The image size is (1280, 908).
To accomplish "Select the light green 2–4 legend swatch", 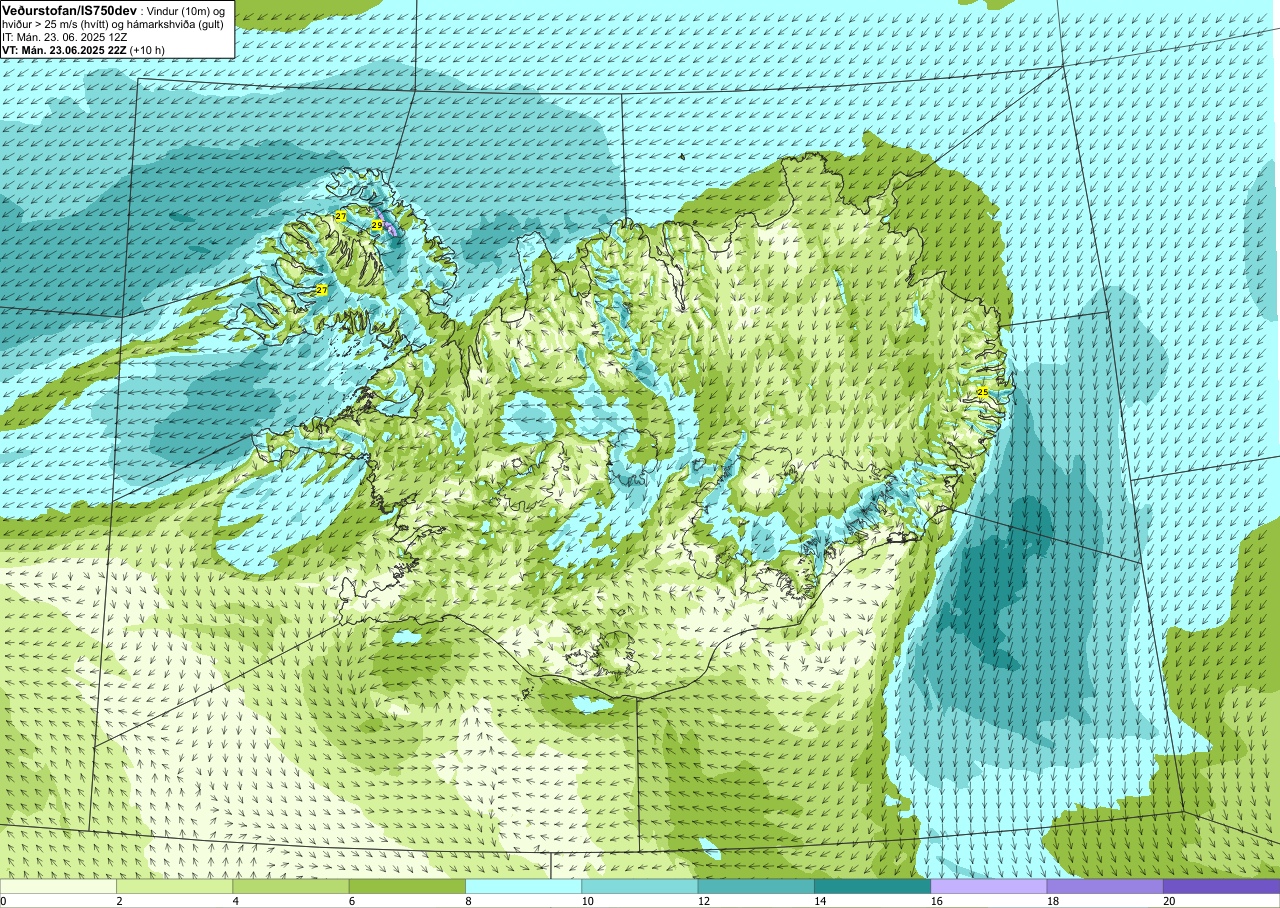I will [174, 886].
